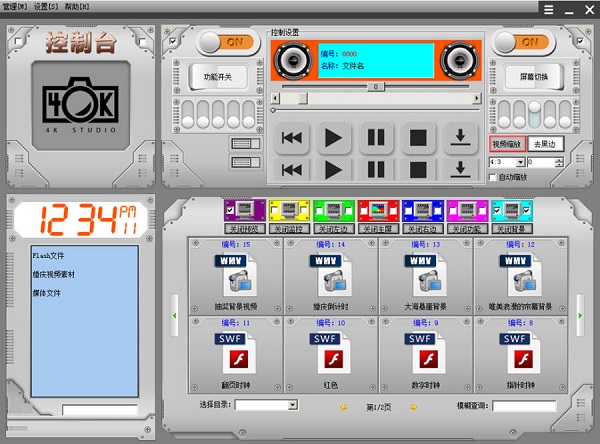Toggle left checkbox on cyan monitor tile

coord(497,210)
